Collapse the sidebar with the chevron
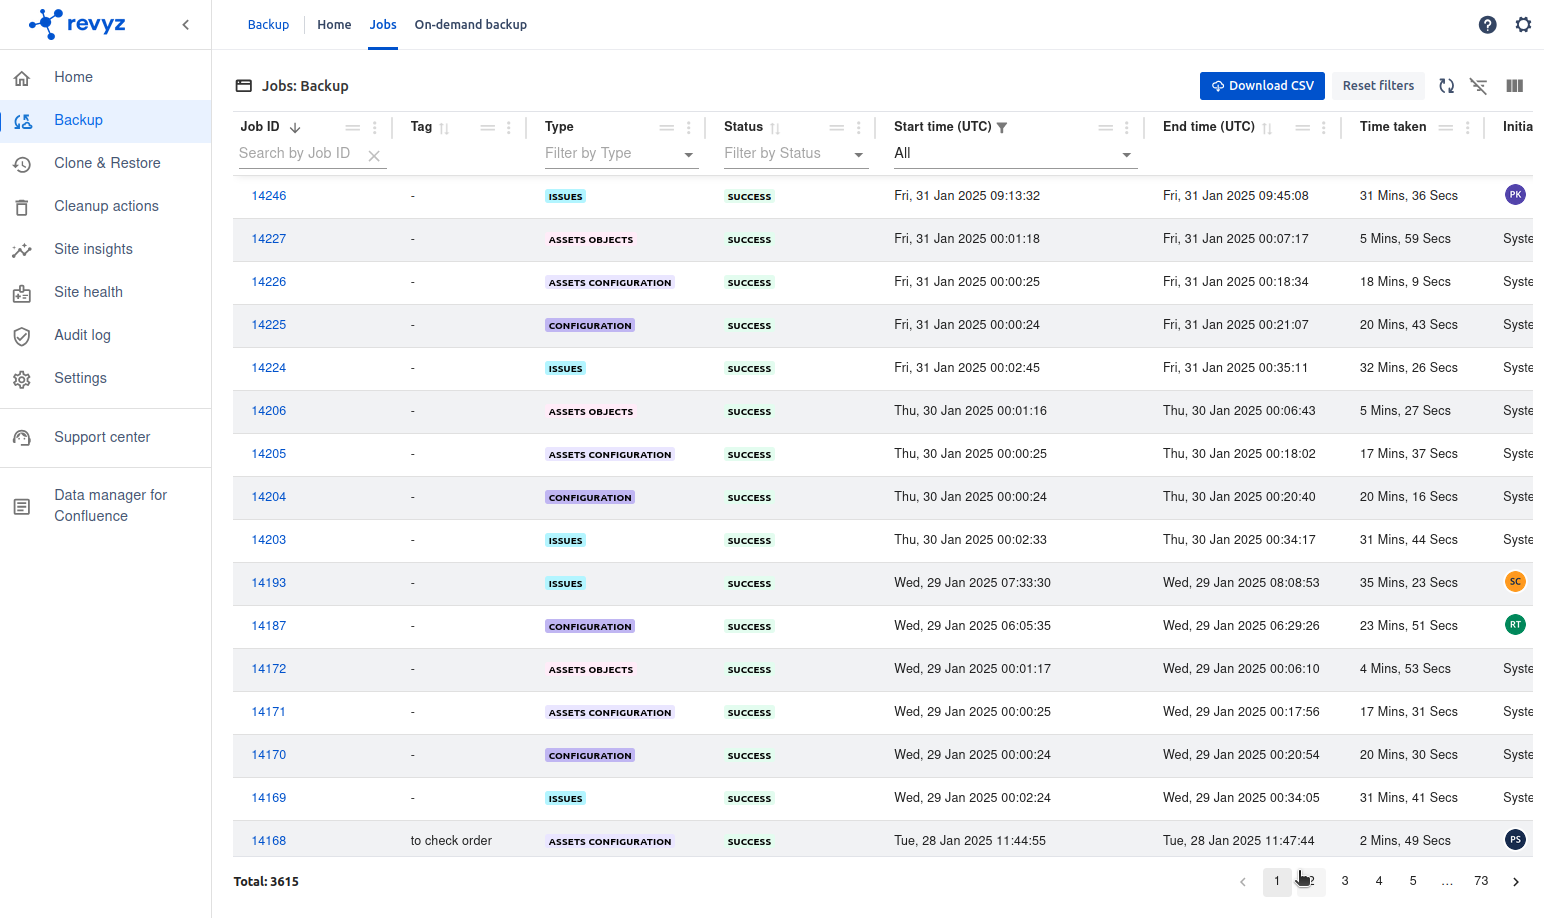 click(x=186, y=25)
